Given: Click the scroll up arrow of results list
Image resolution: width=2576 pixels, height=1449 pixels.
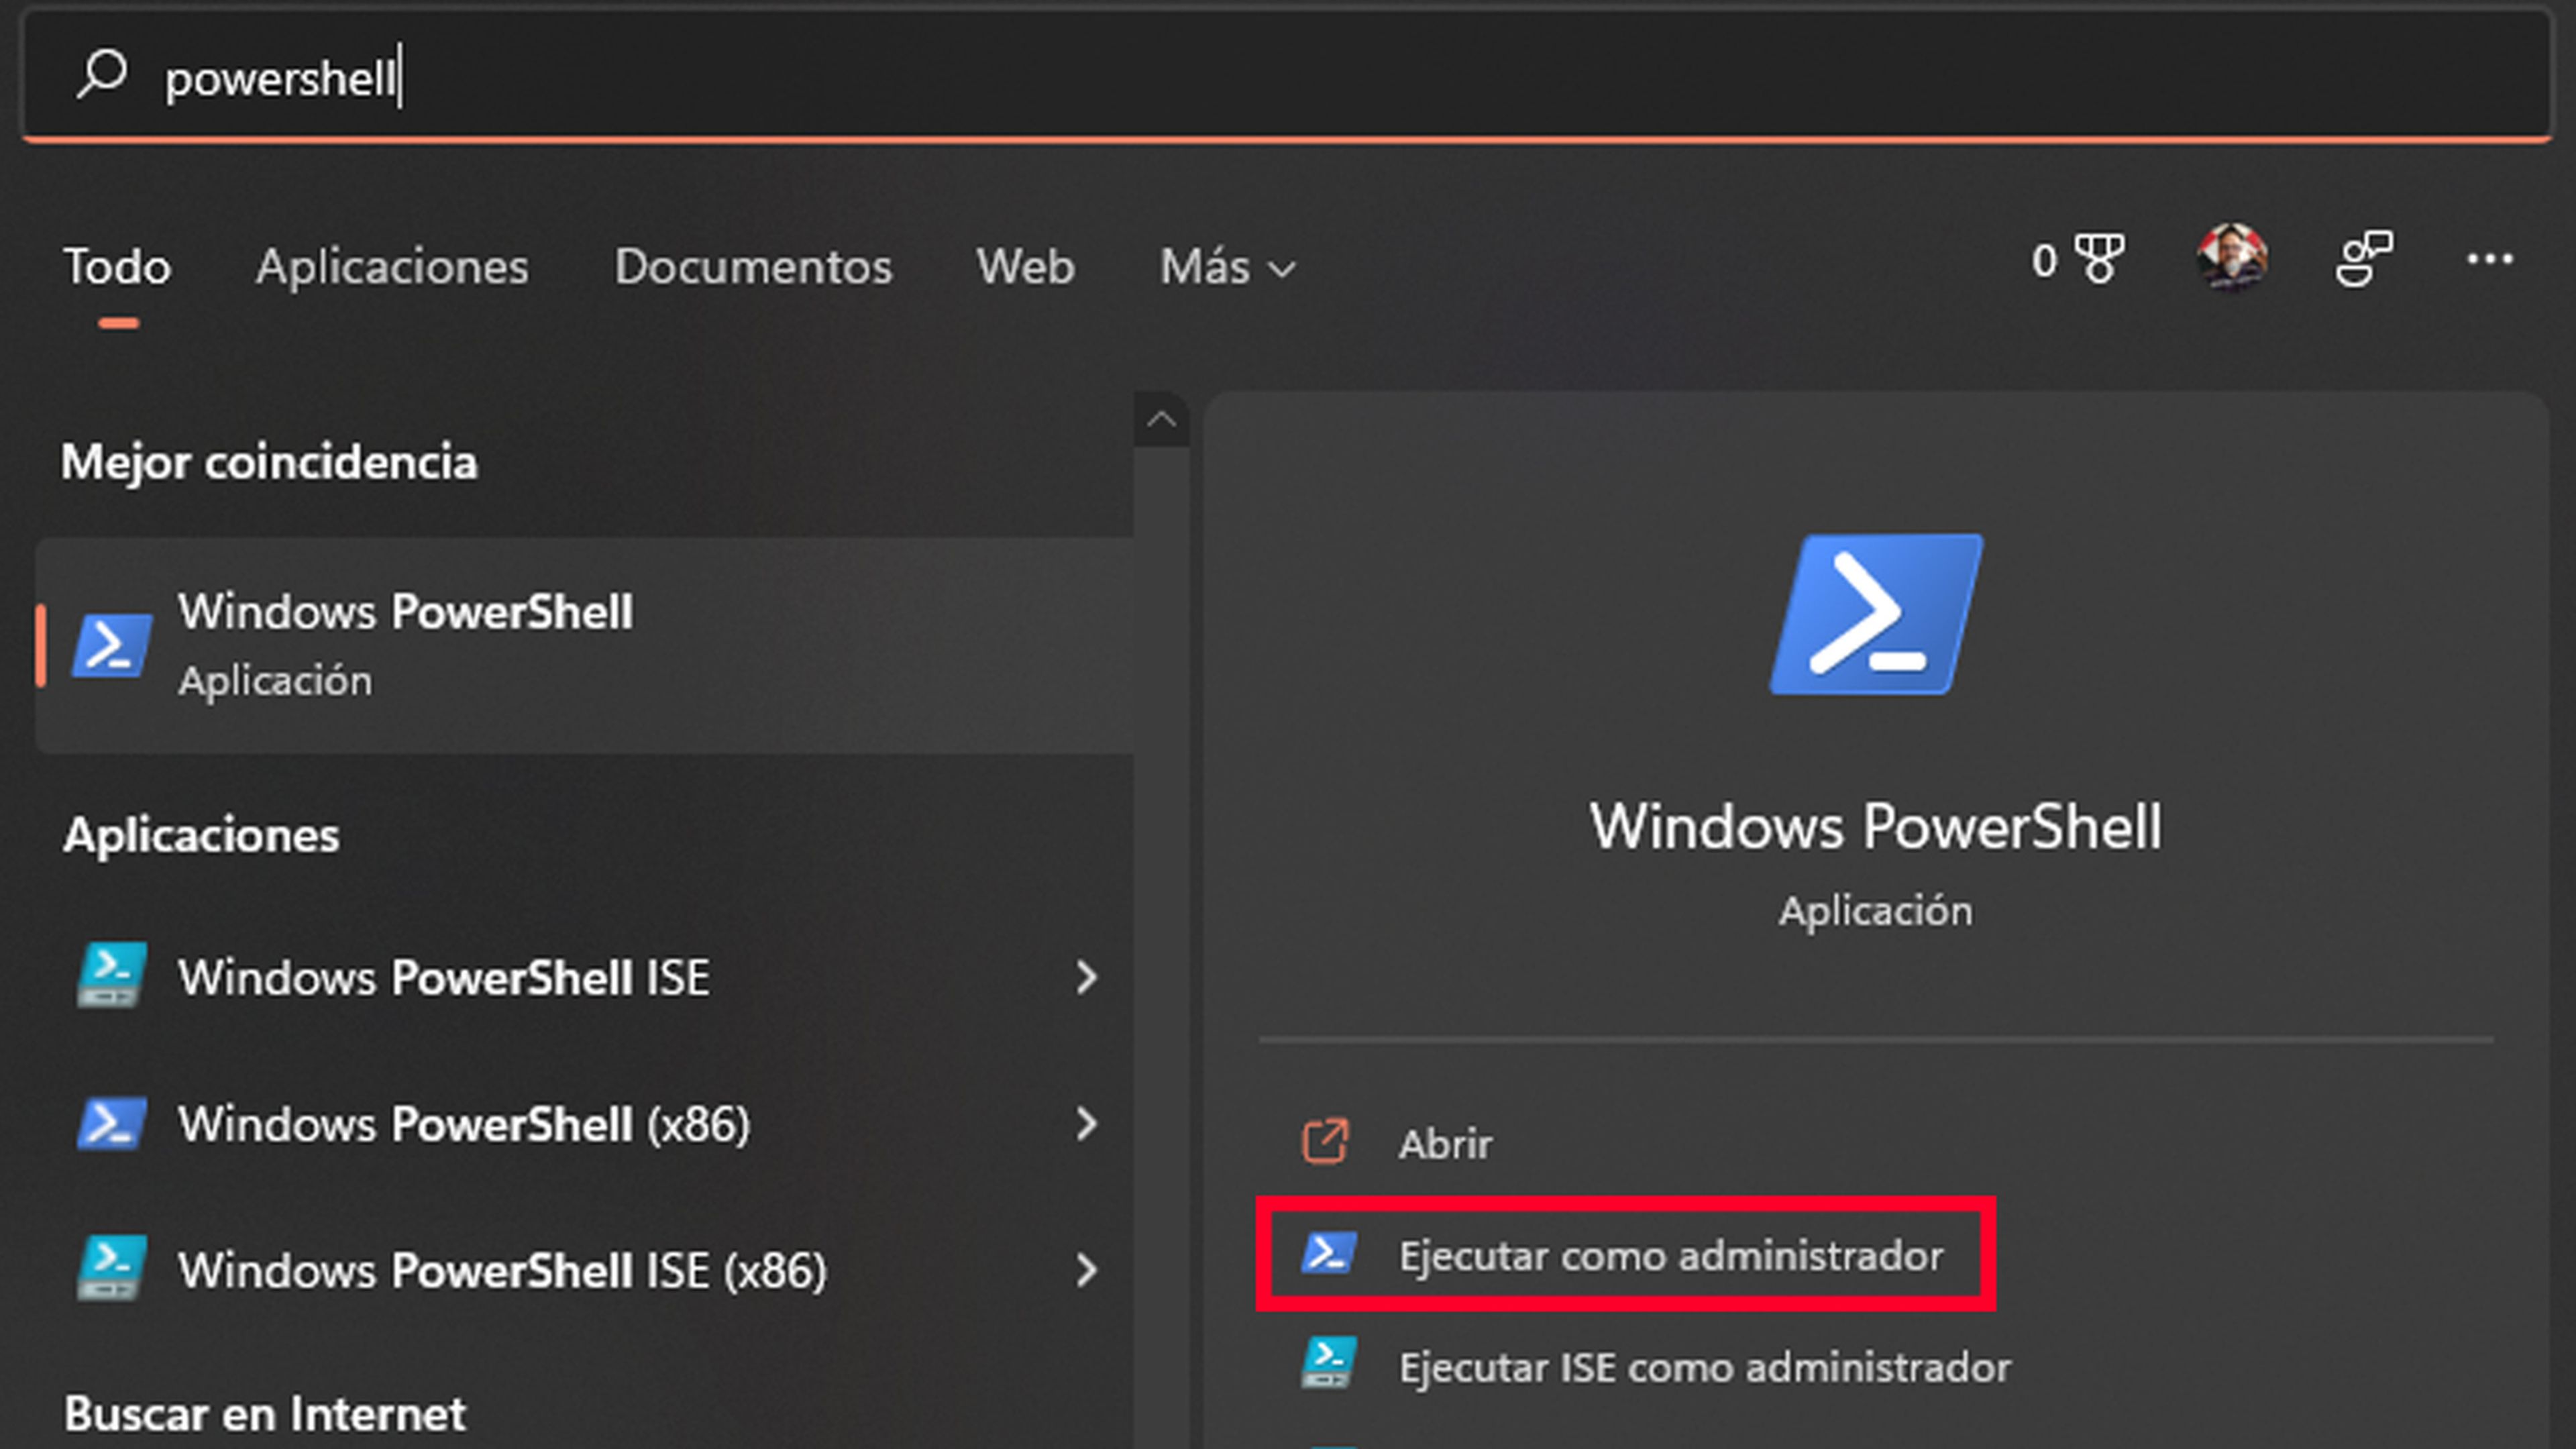Looking at the screenshot, I should (x=1162, y=419).
